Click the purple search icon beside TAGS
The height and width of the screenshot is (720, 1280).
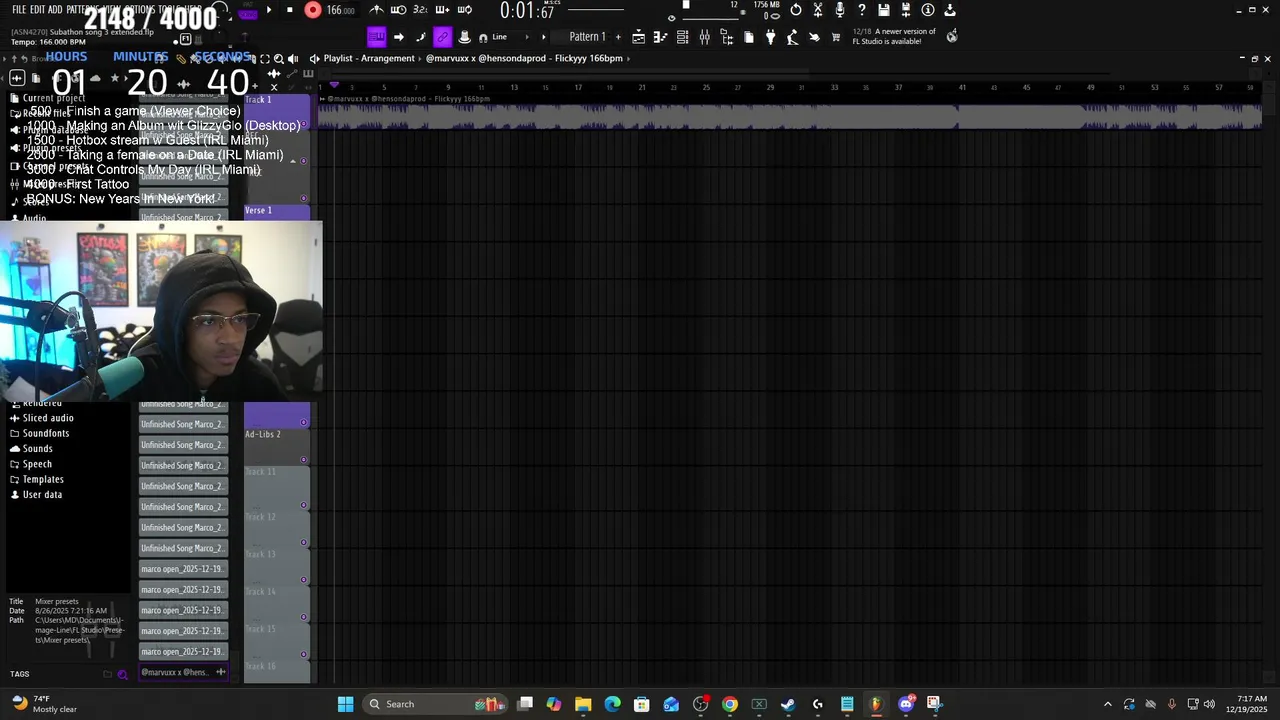(x=122, y=674)
